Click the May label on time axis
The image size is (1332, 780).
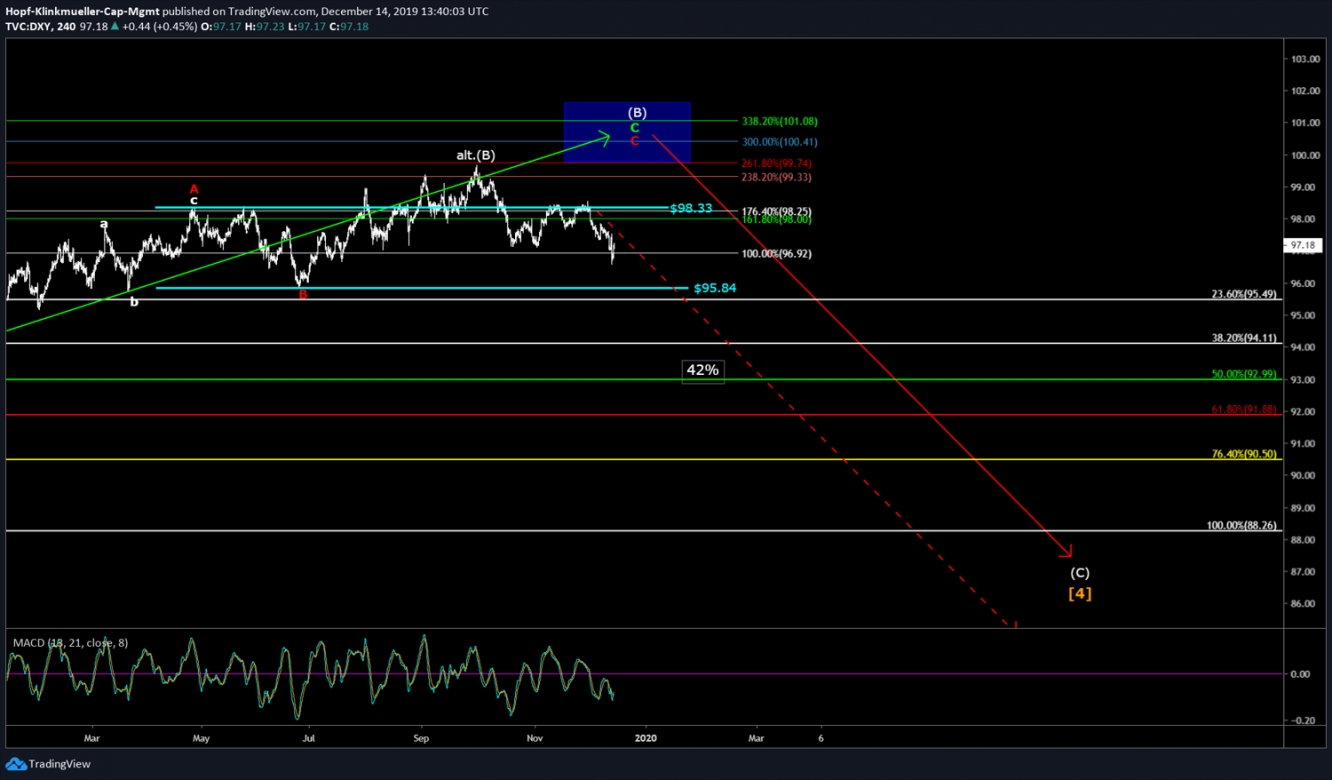click(x=202, y=739)
